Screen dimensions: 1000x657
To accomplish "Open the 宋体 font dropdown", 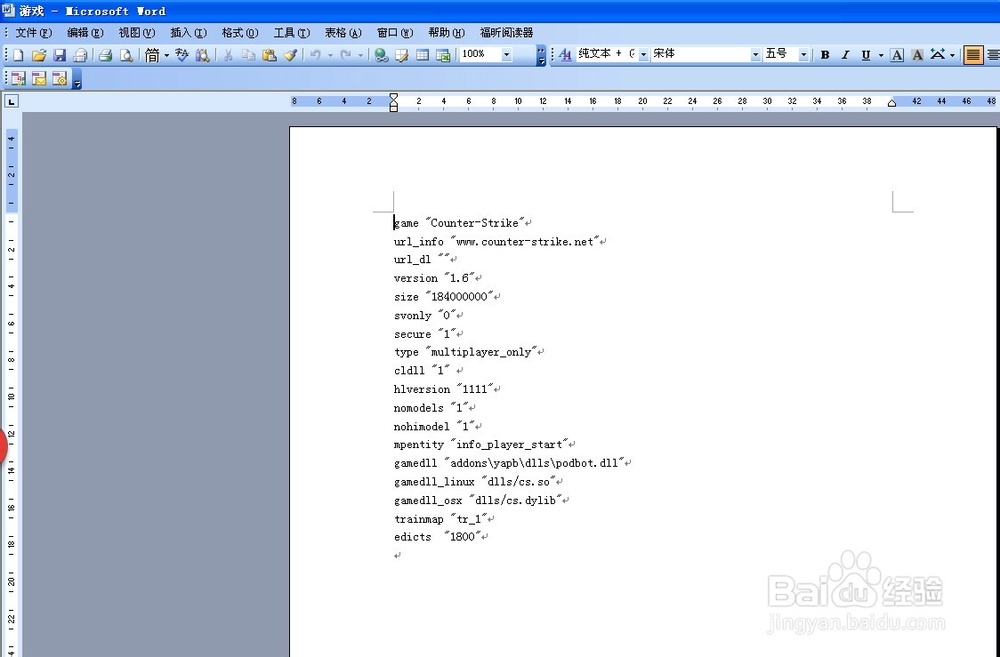I will [756, 54].
